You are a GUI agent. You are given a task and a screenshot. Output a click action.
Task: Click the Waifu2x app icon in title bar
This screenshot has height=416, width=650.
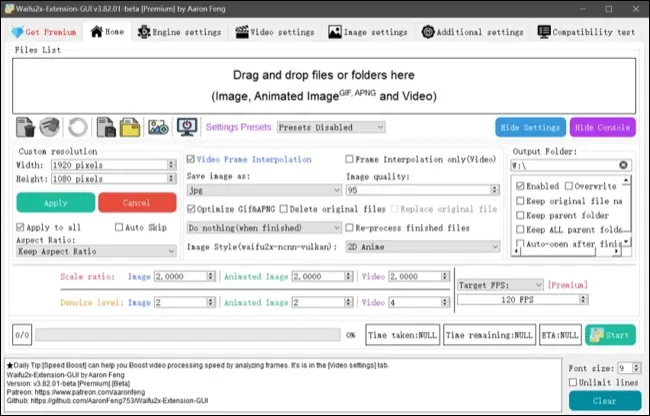point(9,8)
